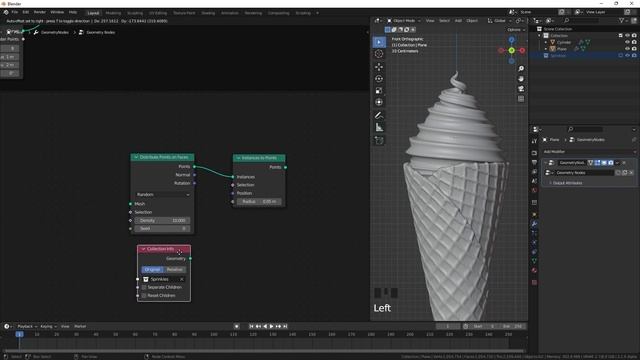Hide the Cylinder object in viewport
The height and width of the screenshot is (360, 640).
(627, 42)
